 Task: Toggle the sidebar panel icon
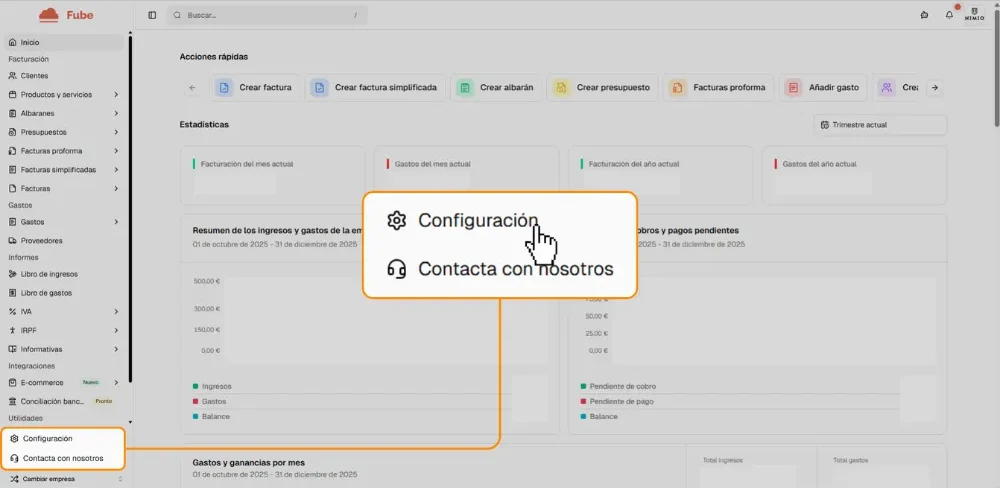pos(152,15)
